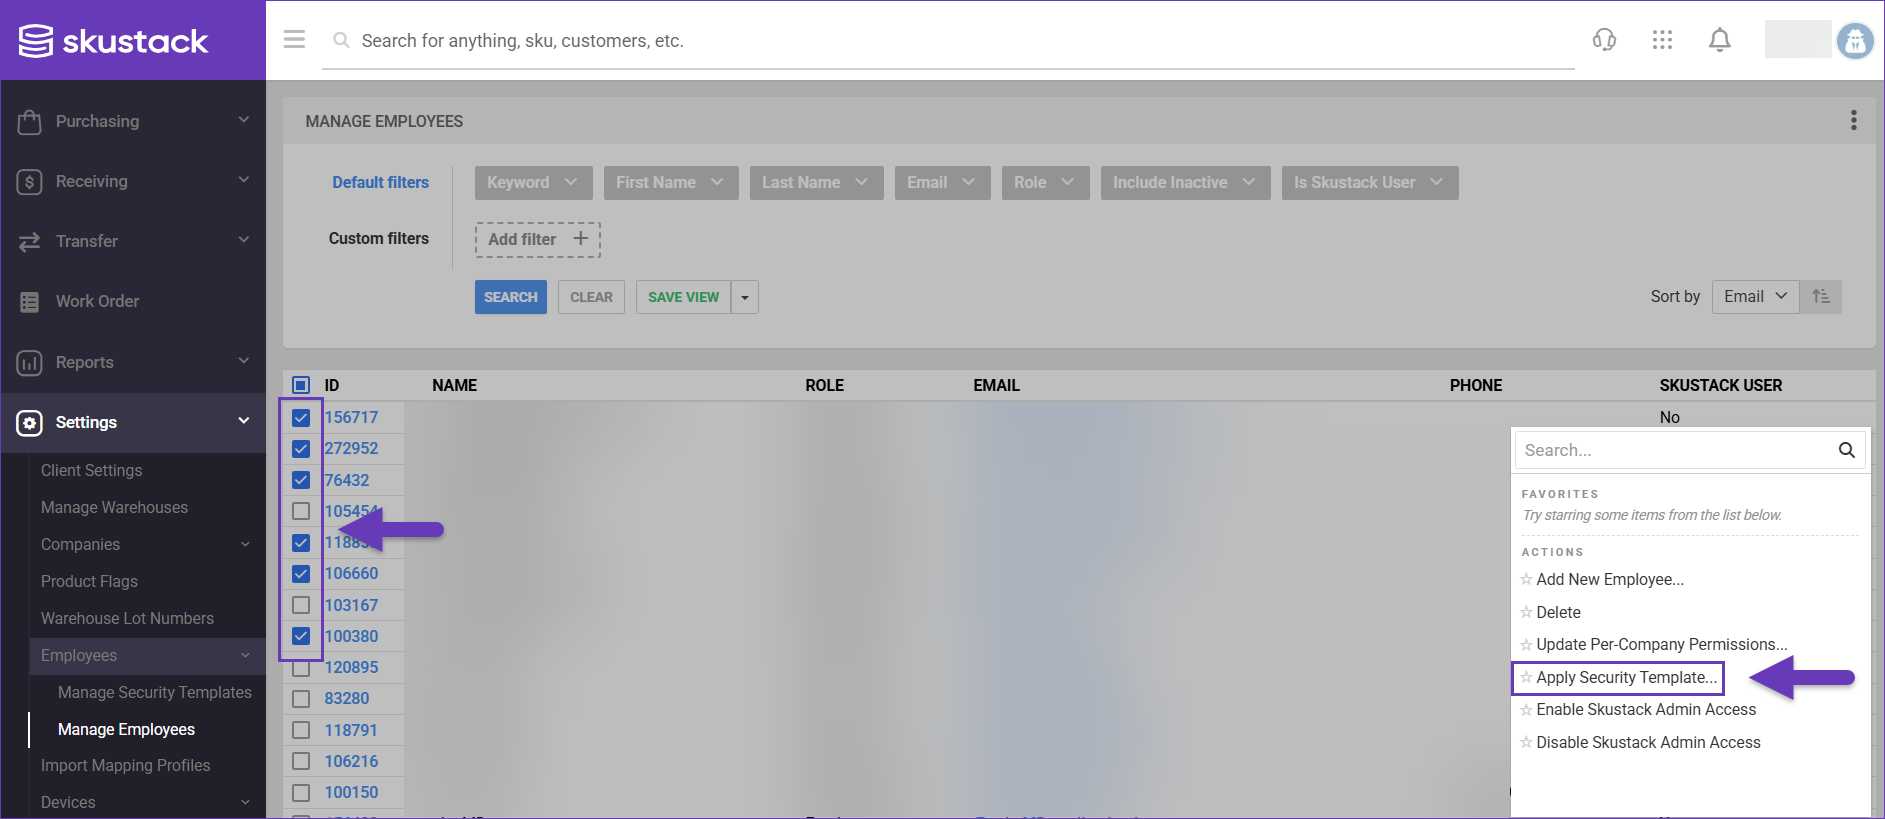
Task: Click the search magnifier in actions panel
Action: coord(1846,450)
